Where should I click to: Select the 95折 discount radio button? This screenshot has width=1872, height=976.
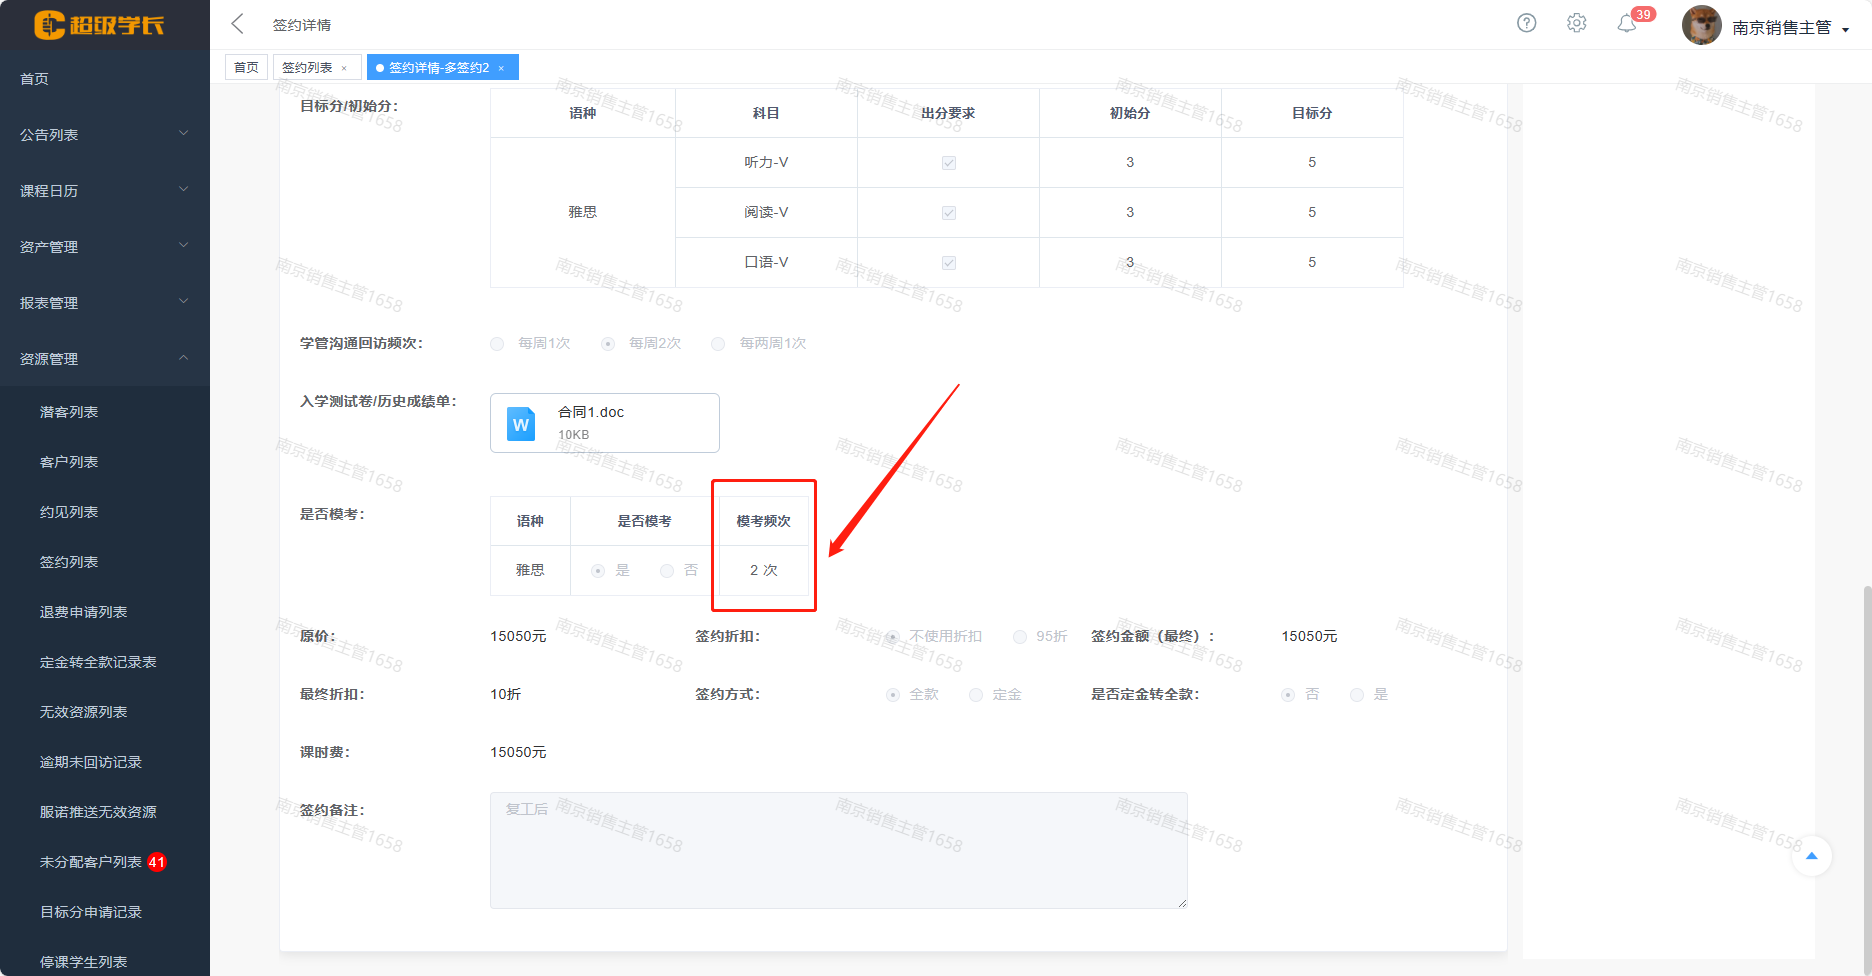(x=1020, y=637)
